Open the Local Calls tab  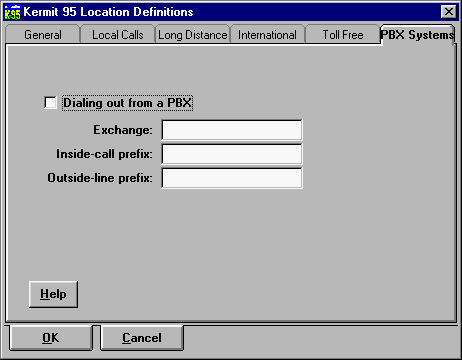point(118,35)
